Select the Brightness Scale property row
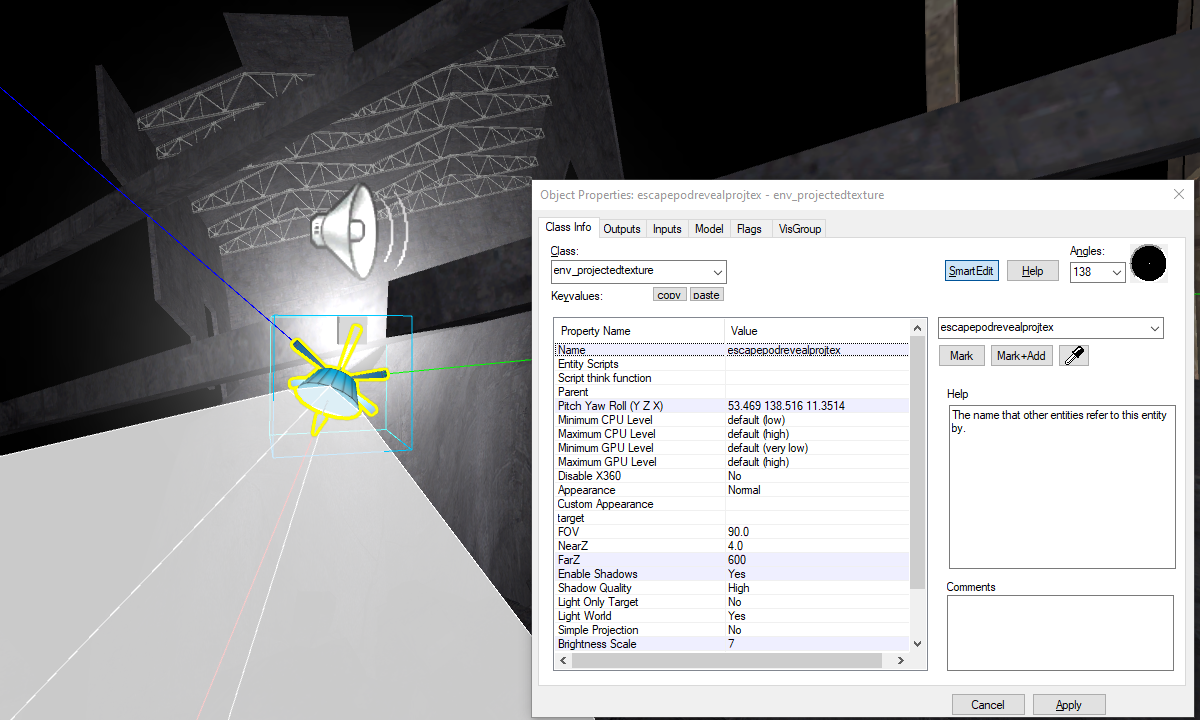The height and width of the screenshot is (720, 1200). (x=732, y=644)
